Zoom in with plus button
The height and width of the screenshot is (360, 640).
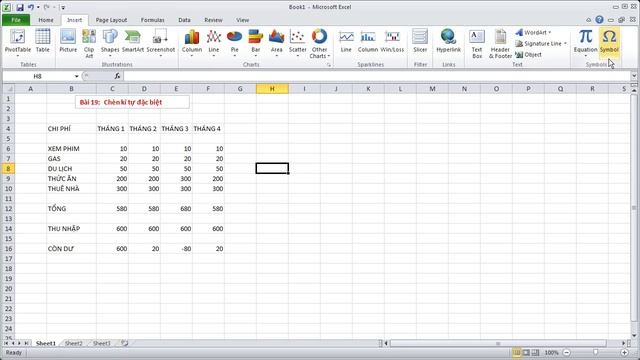[624, 352]
